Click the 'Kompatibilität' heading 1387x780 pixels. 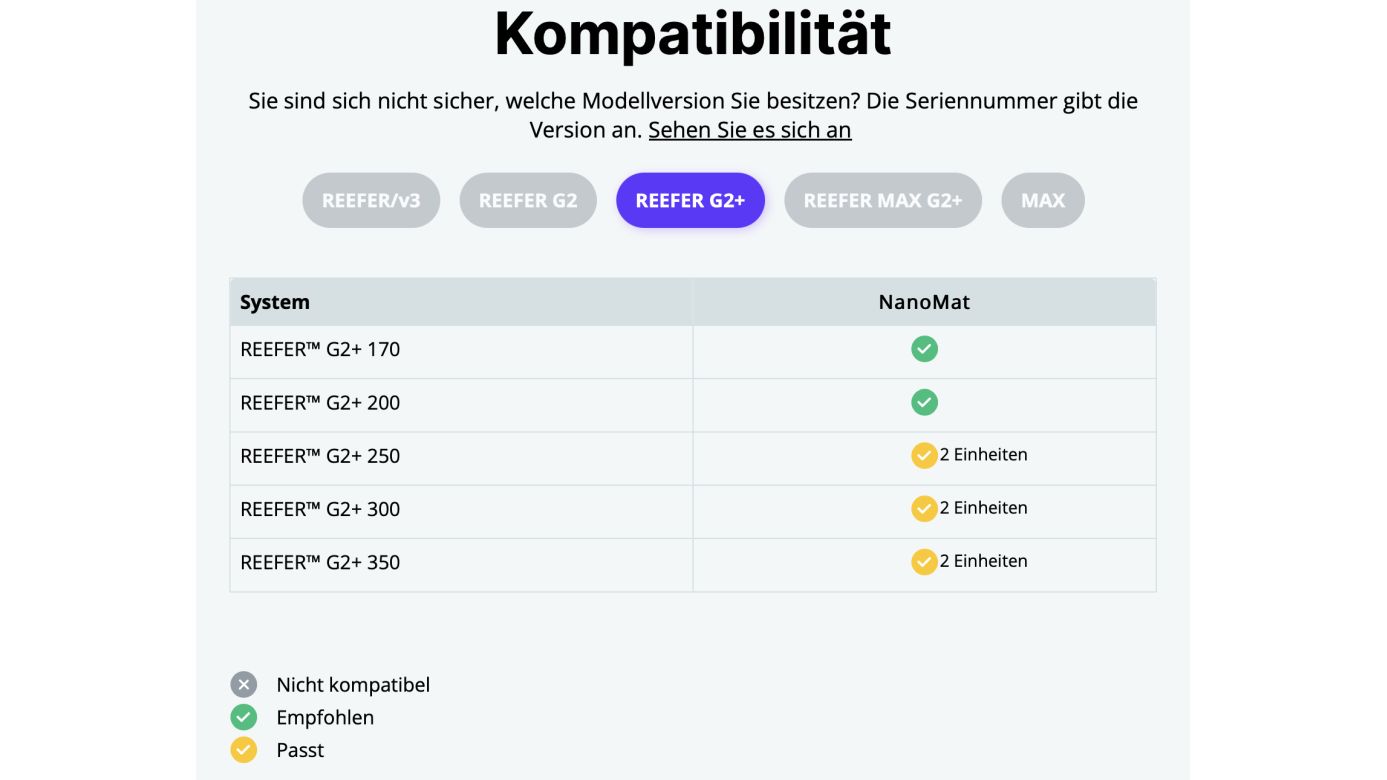coord(692,33)
